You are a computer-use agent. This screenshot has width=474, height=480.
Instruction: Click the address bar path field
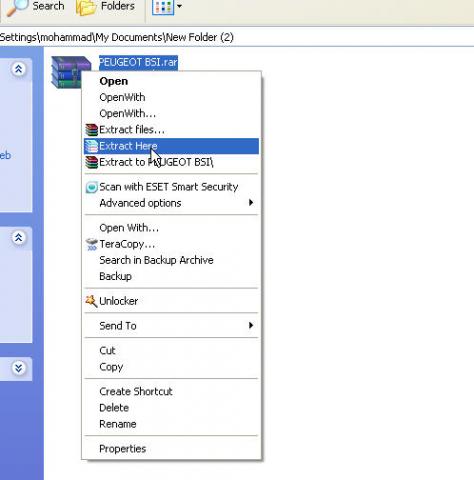click(237, 37)
